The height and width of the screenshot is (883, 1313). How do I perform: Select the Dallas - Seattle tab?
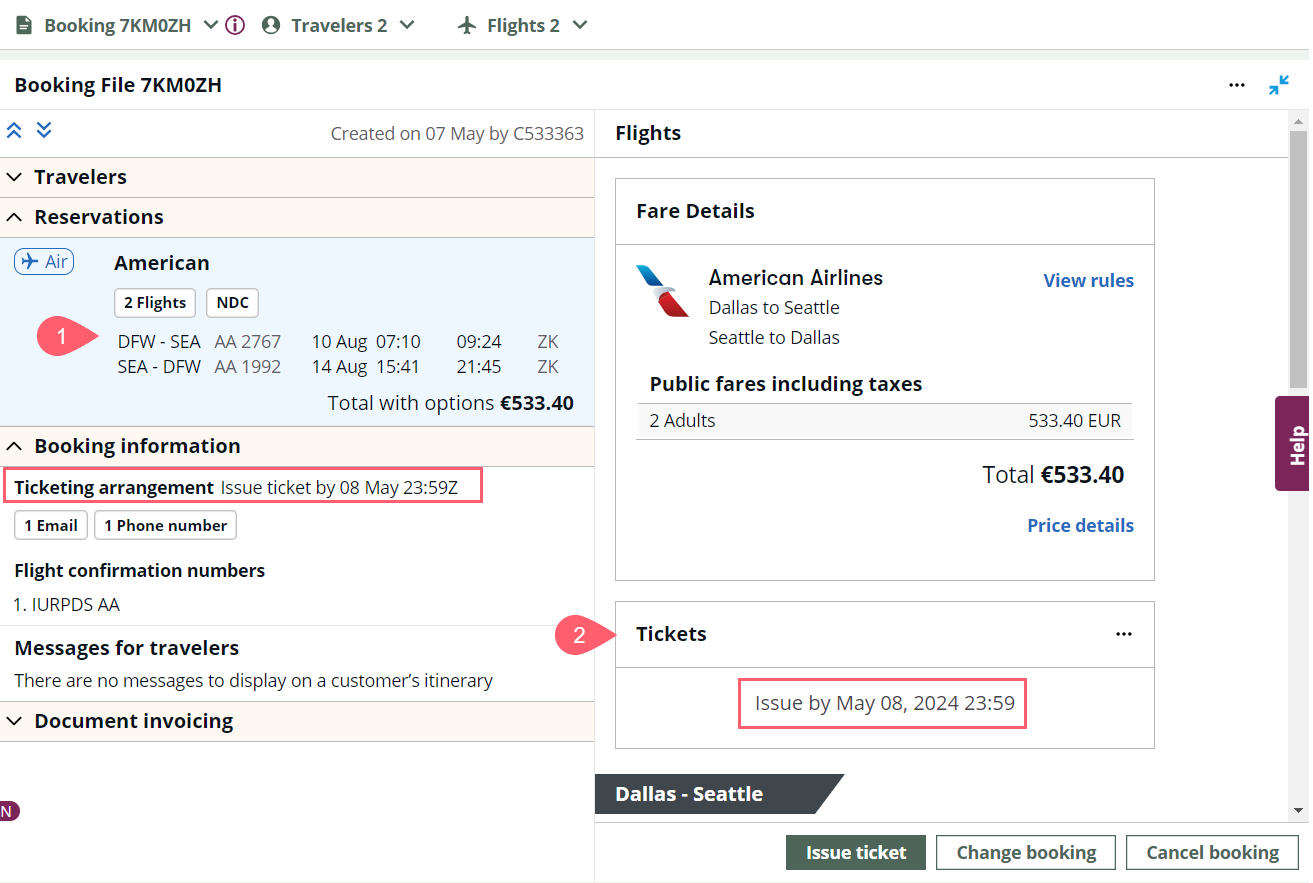(x=719, y=794)
